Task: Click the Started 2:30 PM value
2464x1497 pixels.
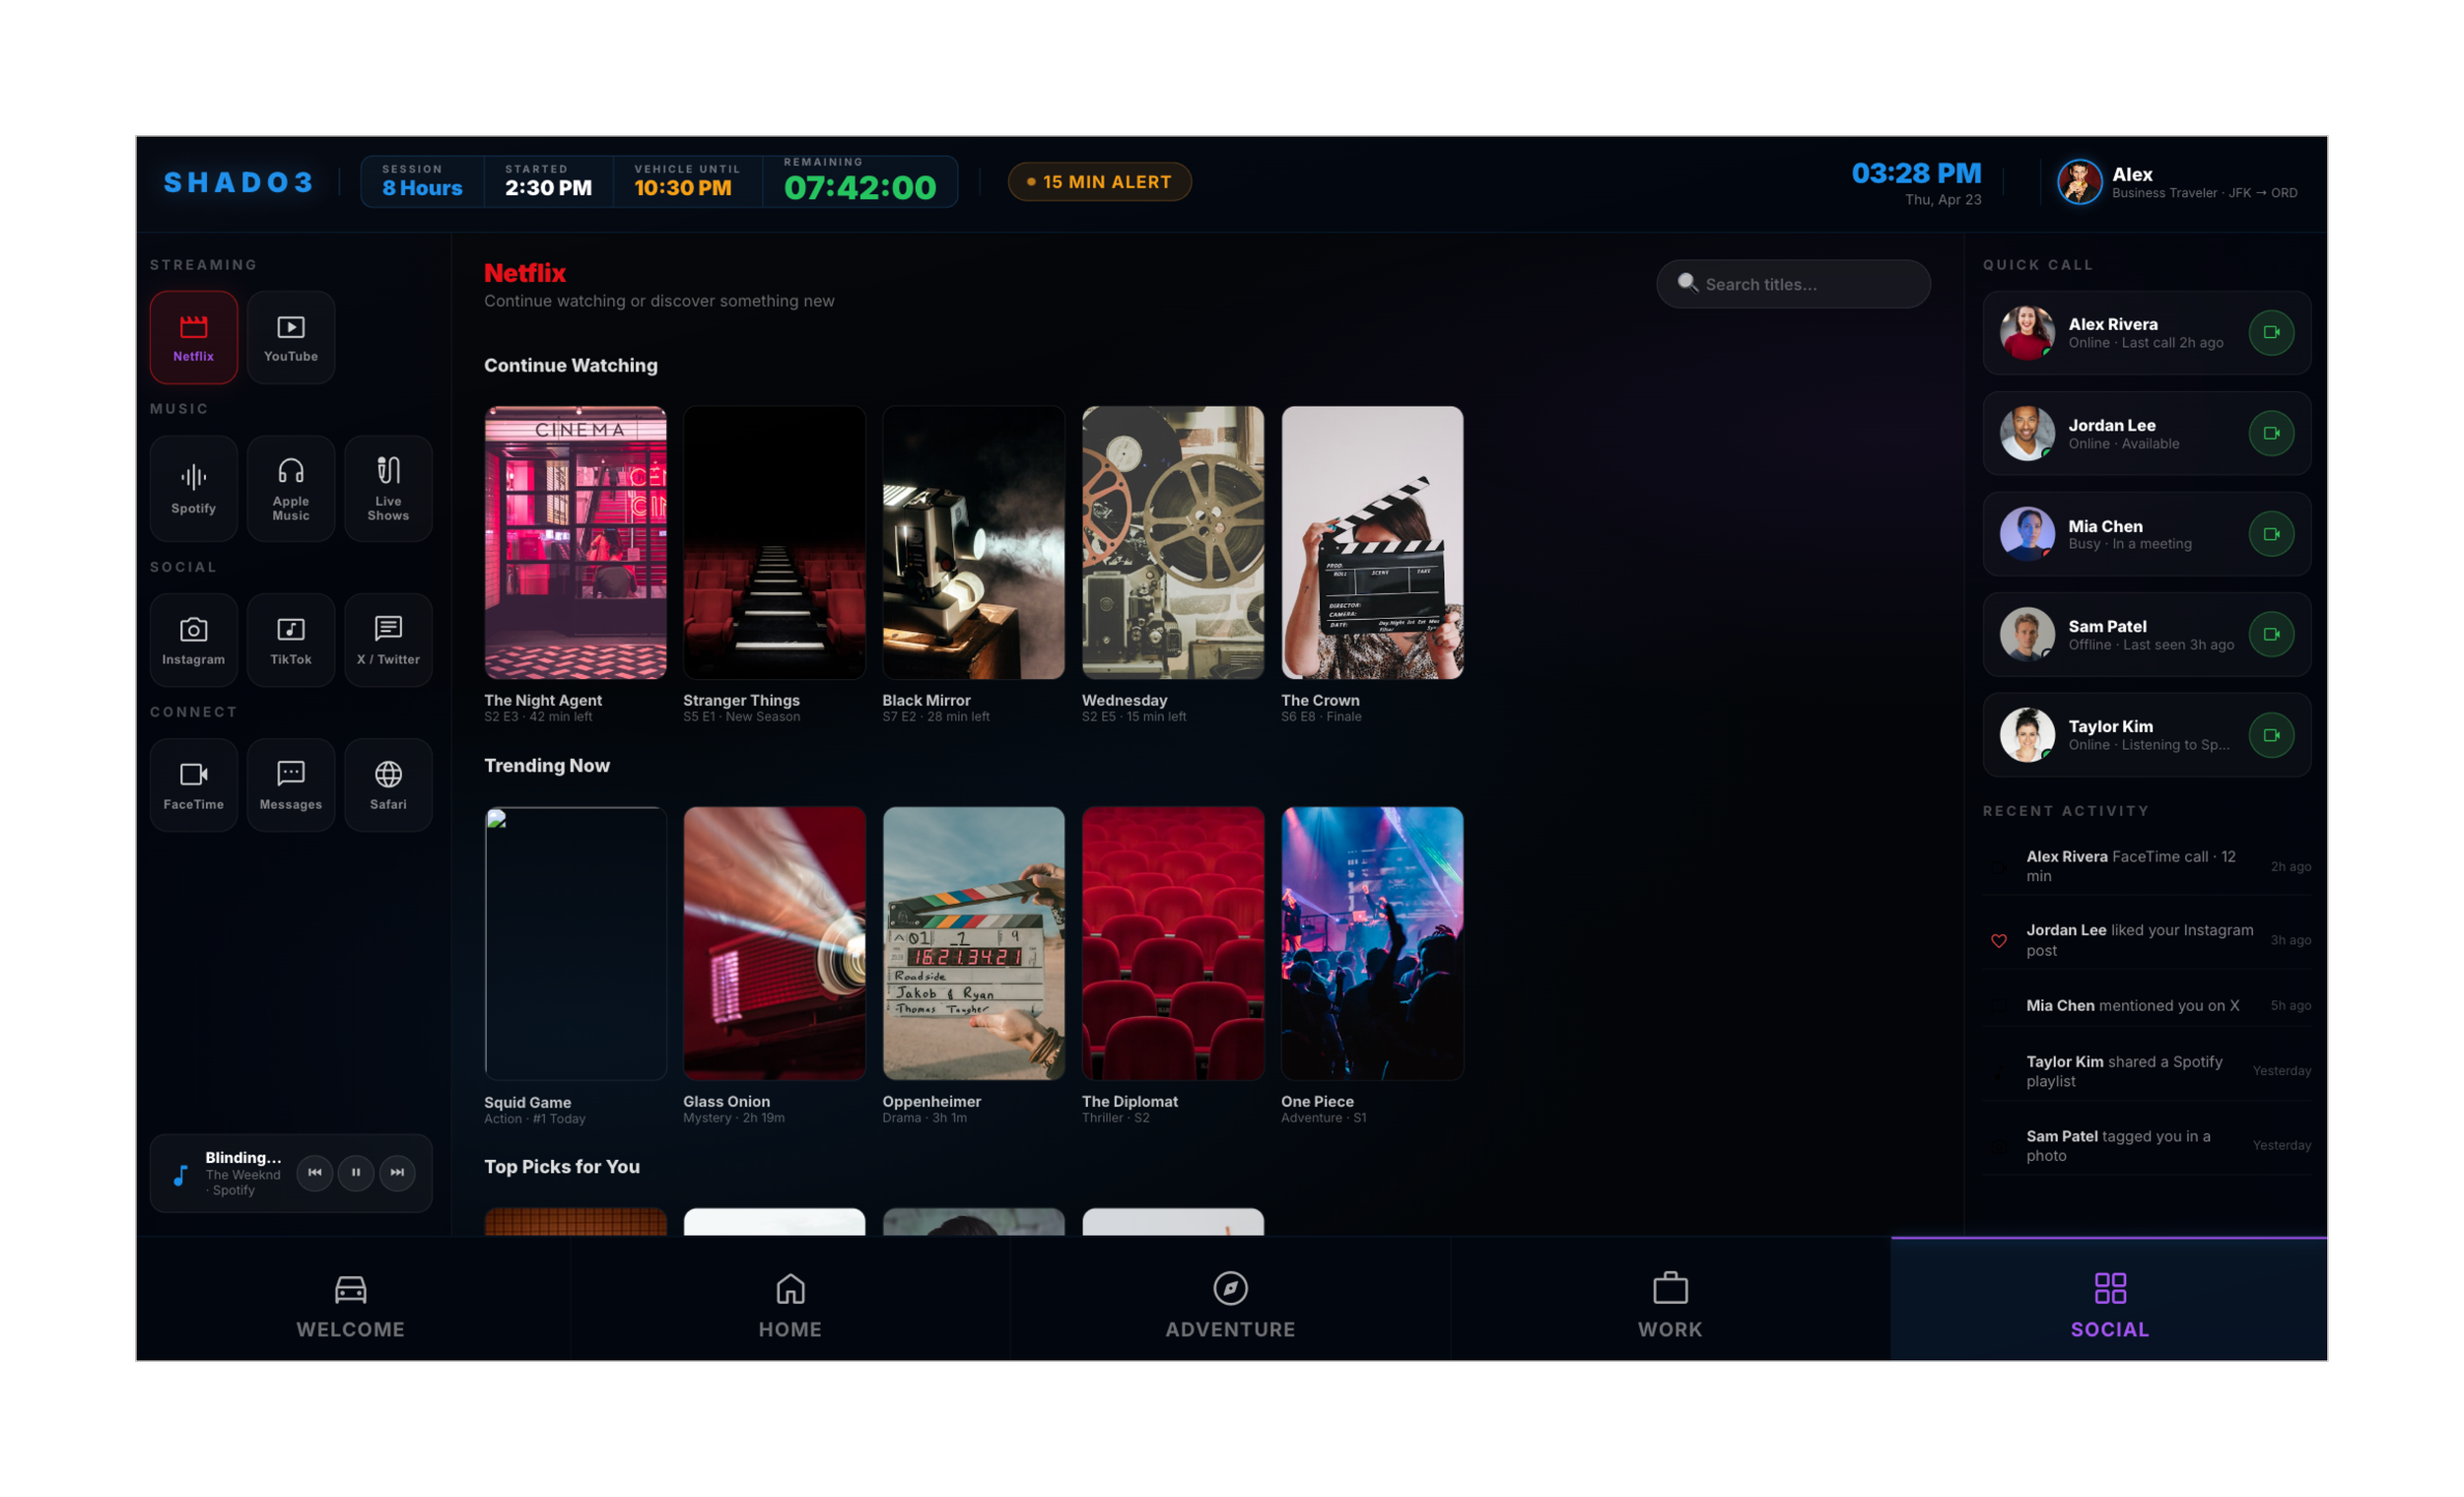Action: click(x=548, y=188)
